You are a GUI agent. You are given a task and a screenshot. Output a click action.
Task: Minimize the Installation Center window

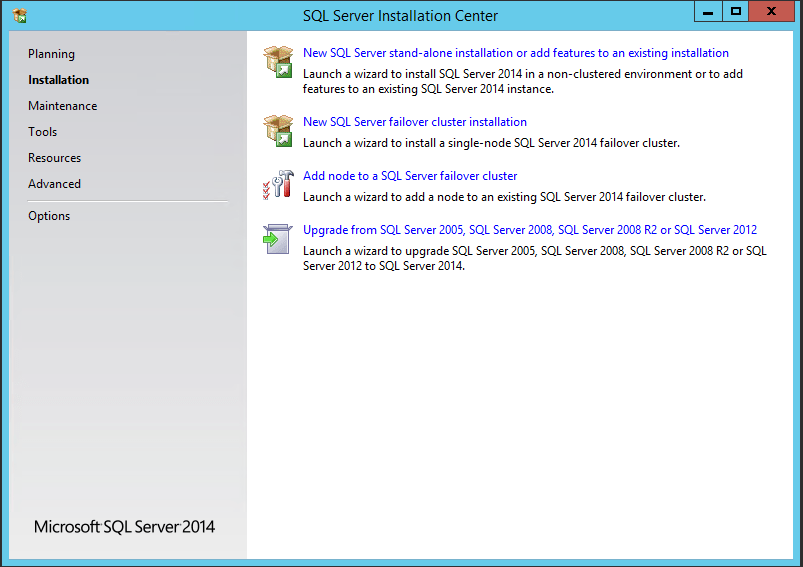click(708, 12)
